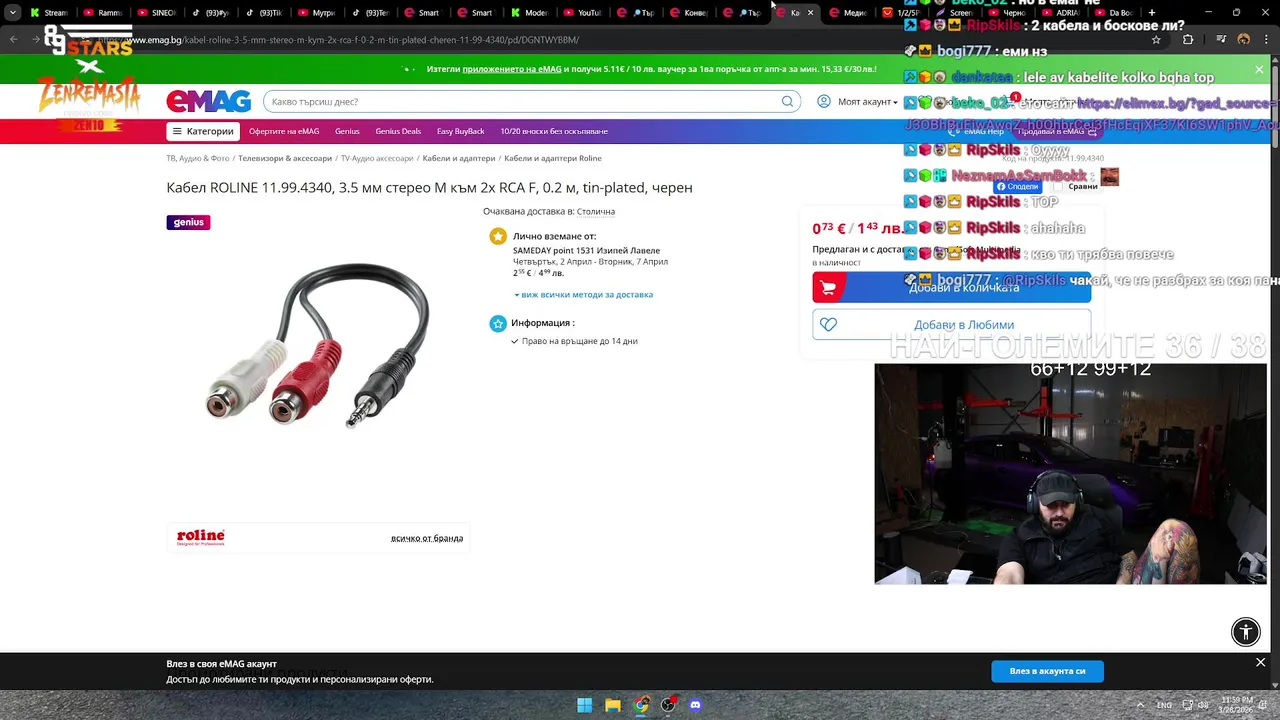Add product to cart button
This screenshot has height=720, width=1280.
pyautogui.click(x=951, y=287)
